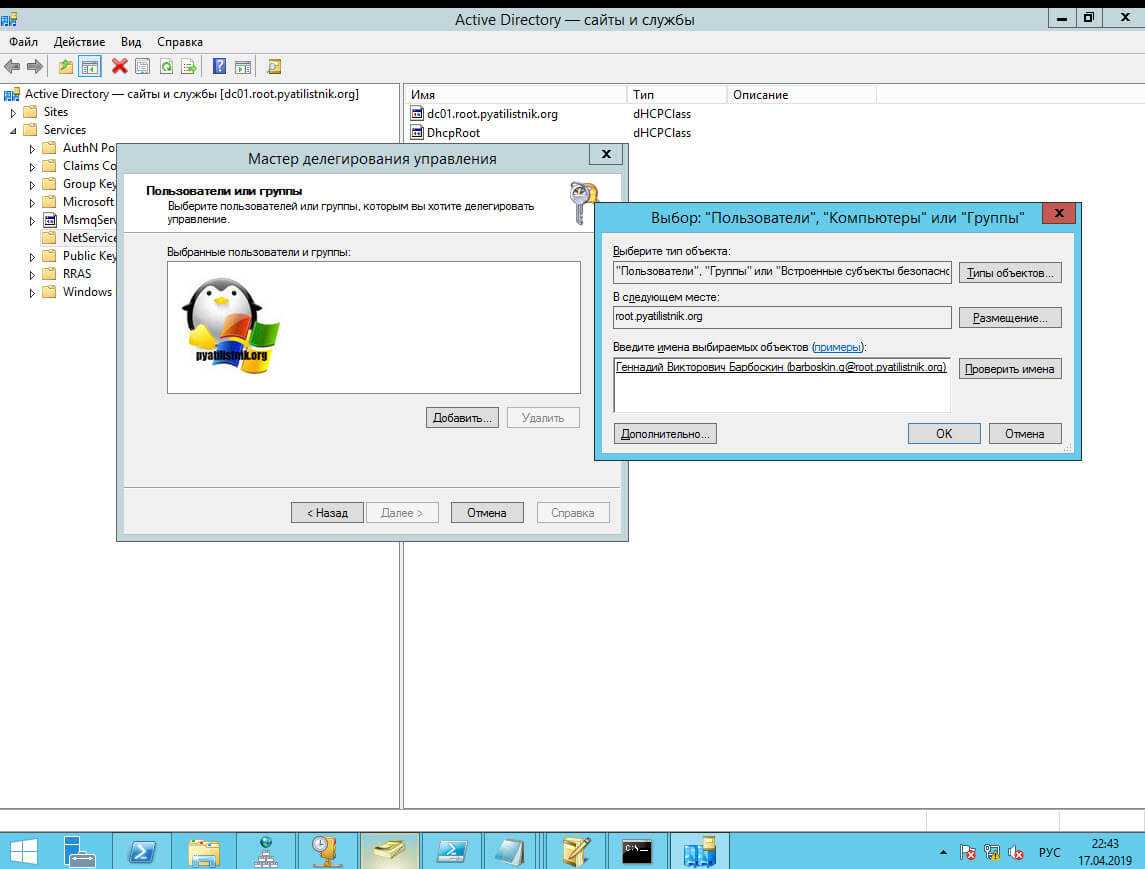Open the Вид menu
Screen dimensions: 1145x869
pos(131,42)
